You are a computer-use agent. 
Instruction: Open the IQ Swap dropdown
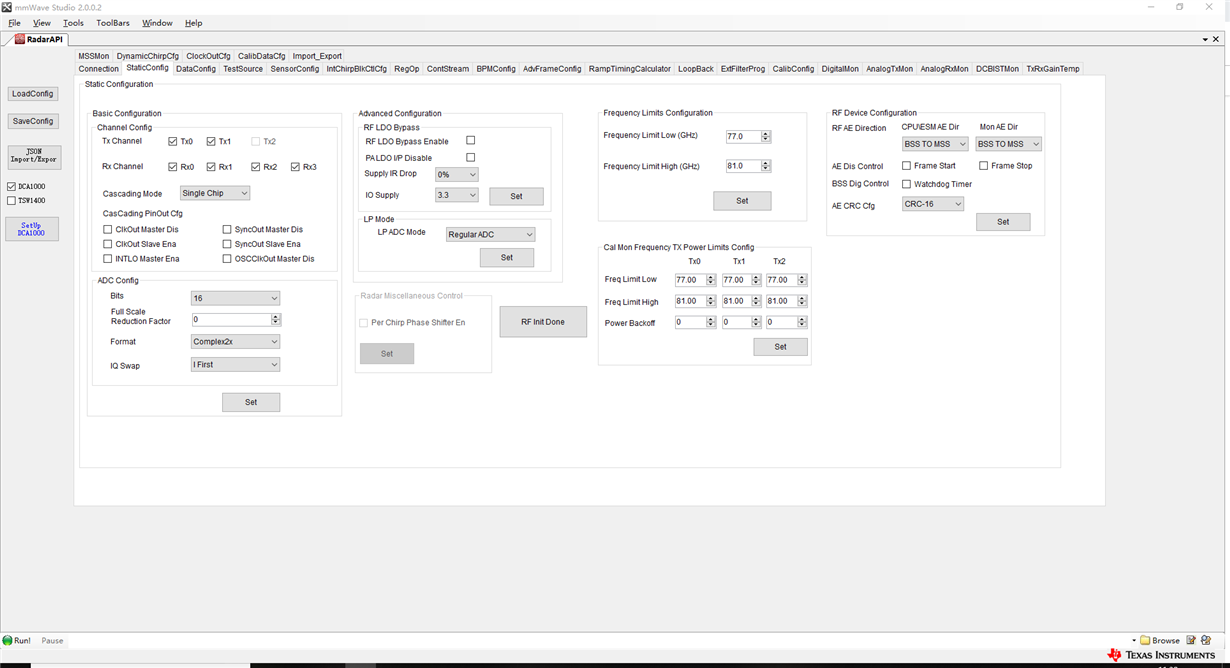235,365
